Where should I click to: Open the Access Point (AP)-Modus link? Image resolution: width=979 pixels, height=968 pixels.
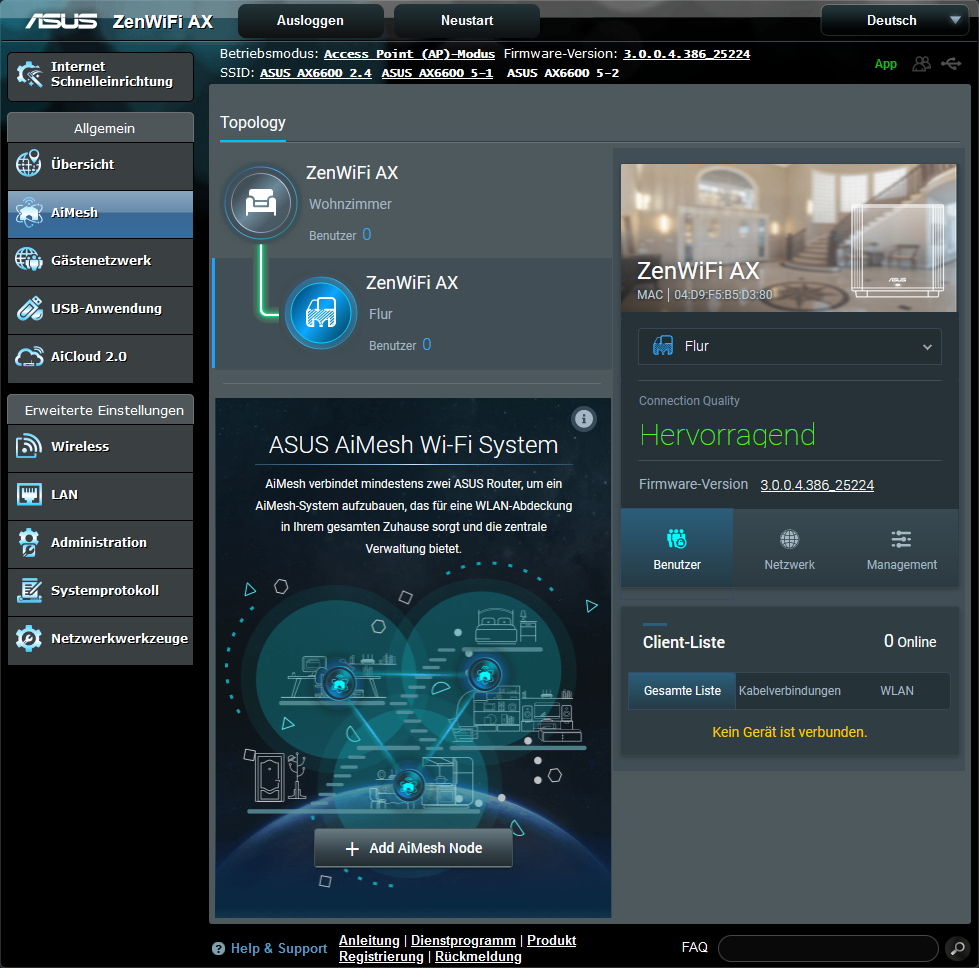click(x=409, y=54)
